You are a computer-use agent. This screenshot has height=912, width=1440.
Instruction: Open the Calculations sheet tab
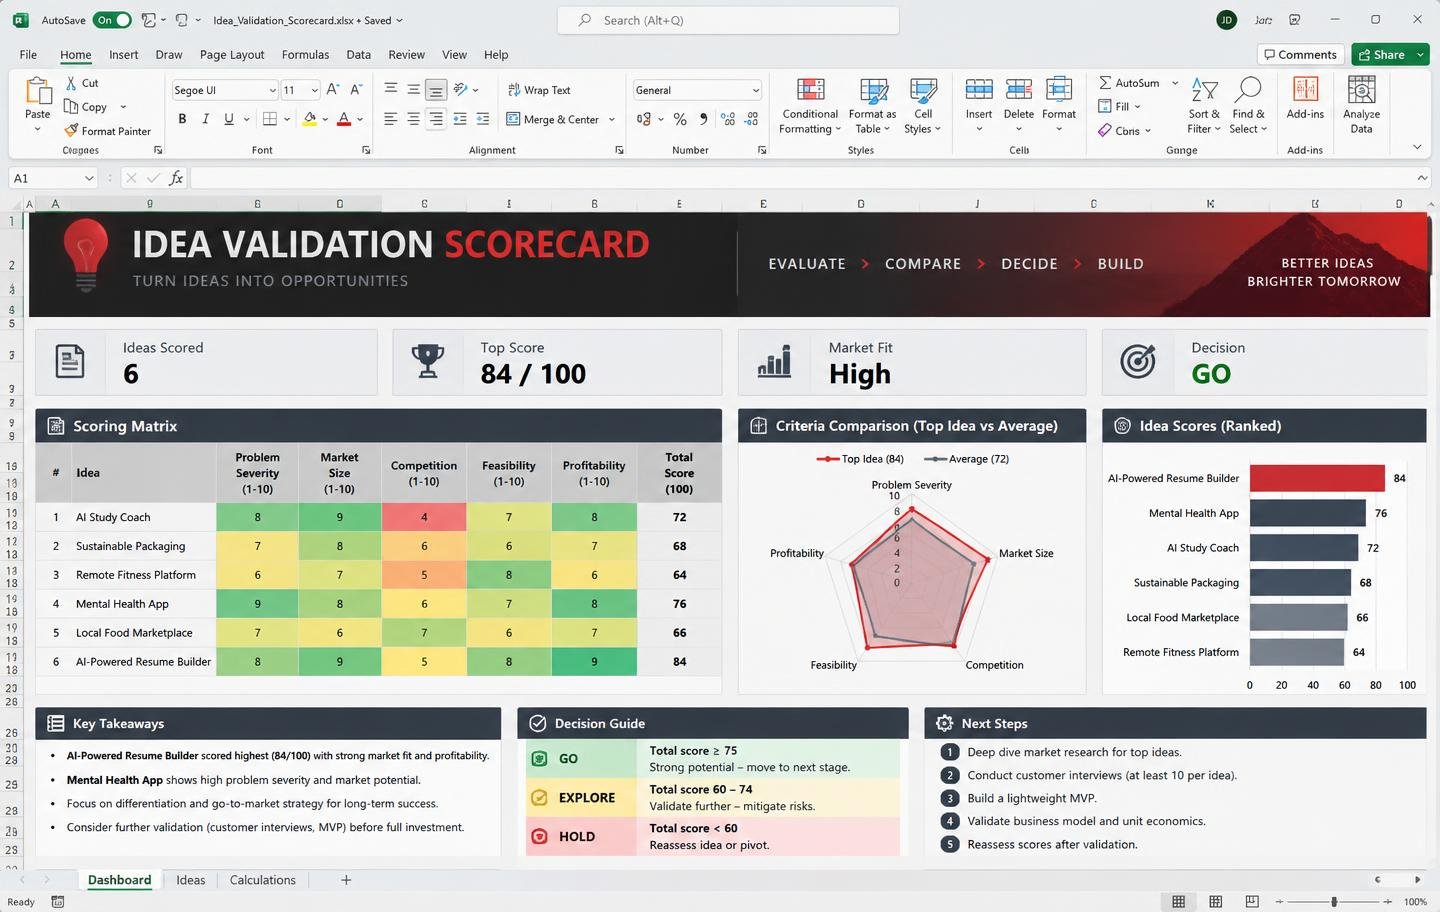click(263, 880)
